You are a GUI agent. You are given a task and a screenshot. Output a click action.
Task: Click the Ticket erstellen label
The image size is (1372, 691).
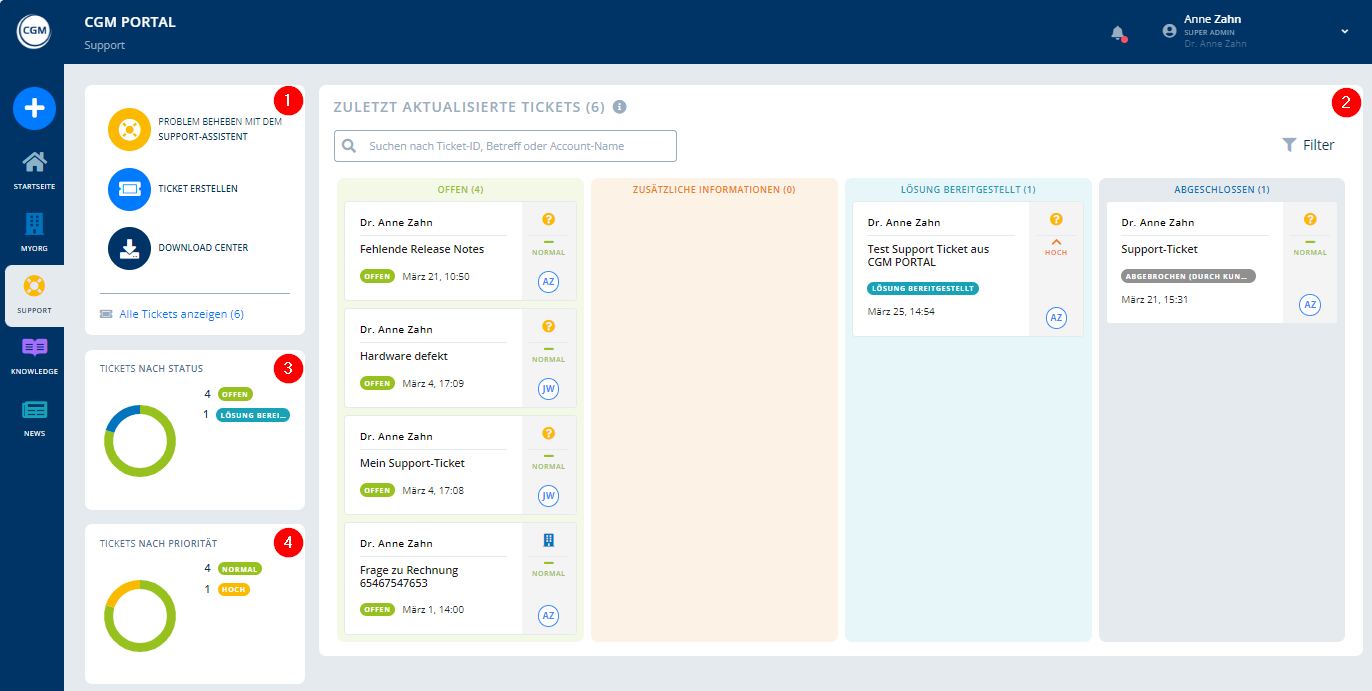pyautogui.click(x=198, y=189)
